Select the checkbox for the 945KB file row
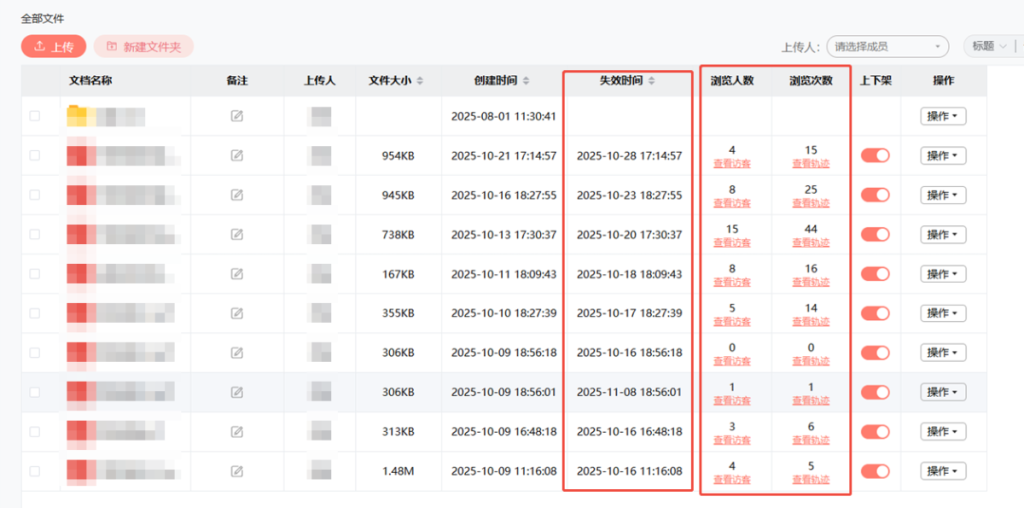Screen dimensions: 1024x508 point(35,195)
